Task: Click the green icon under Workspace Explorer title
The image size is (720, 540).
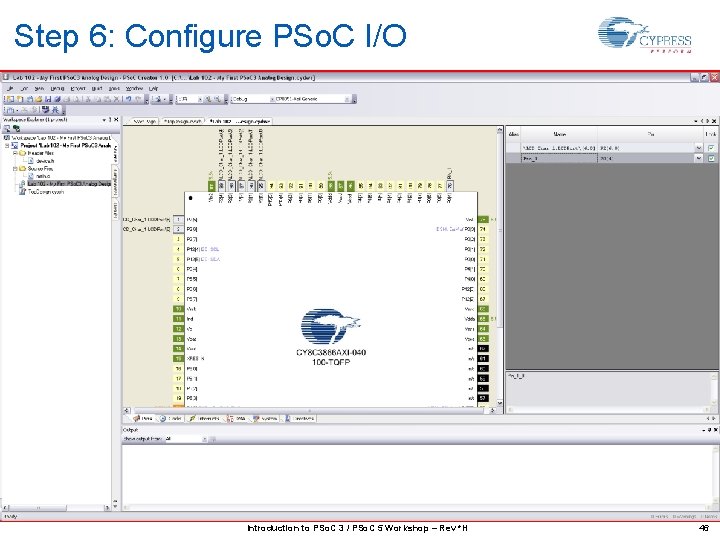Action: 17,129
